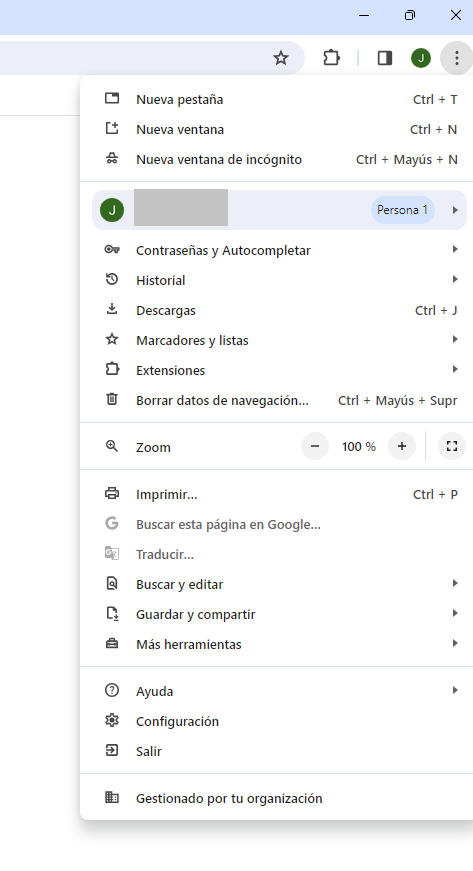473x871 pixels.
Task: Select Imprimir from the menu
Action: (x=276, y=494)
